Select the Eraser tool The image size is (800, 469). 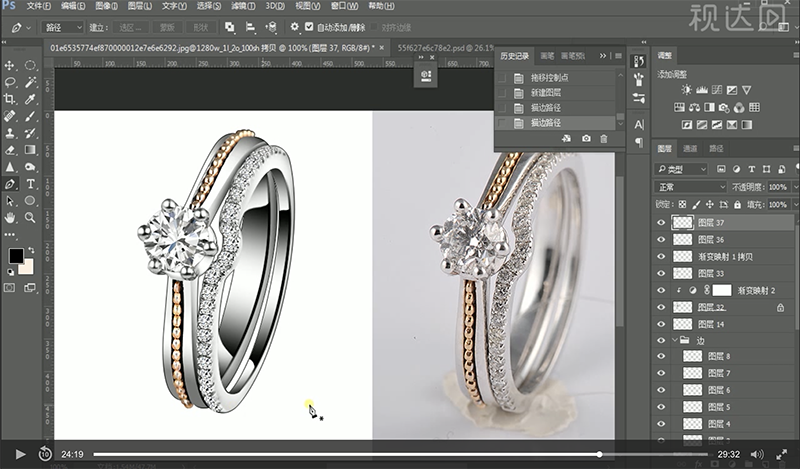pos(10,150)
